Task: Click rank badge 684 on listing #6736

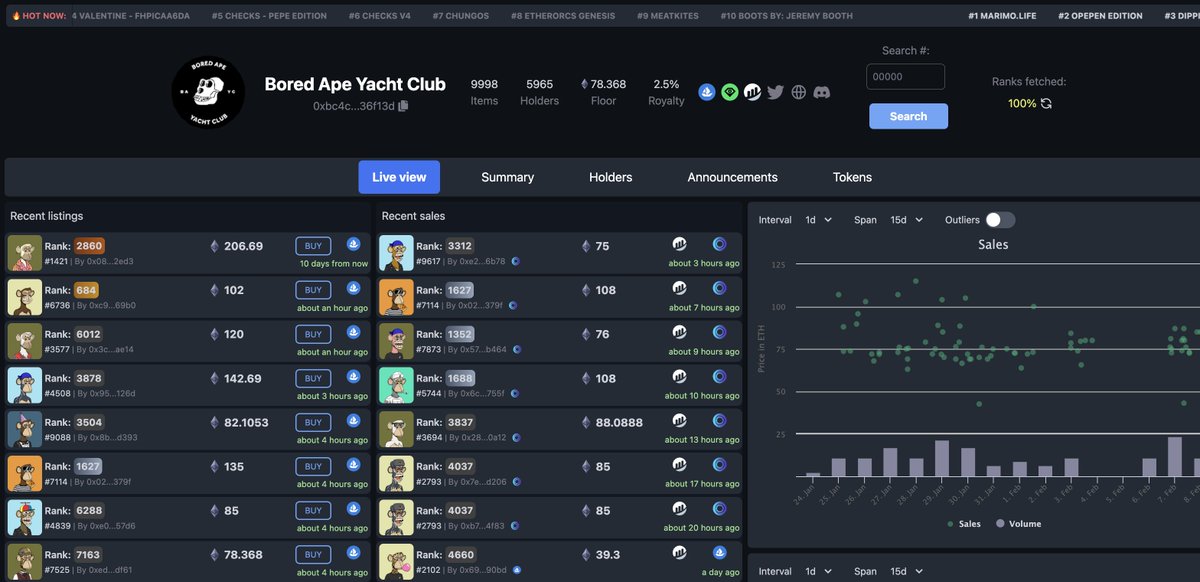Action: [x=86, y=290]
